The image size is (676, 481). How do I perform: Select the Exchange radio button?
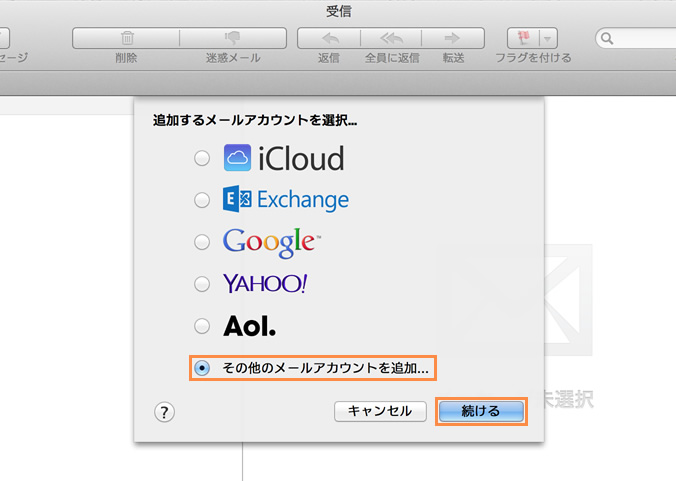[202, 200]
